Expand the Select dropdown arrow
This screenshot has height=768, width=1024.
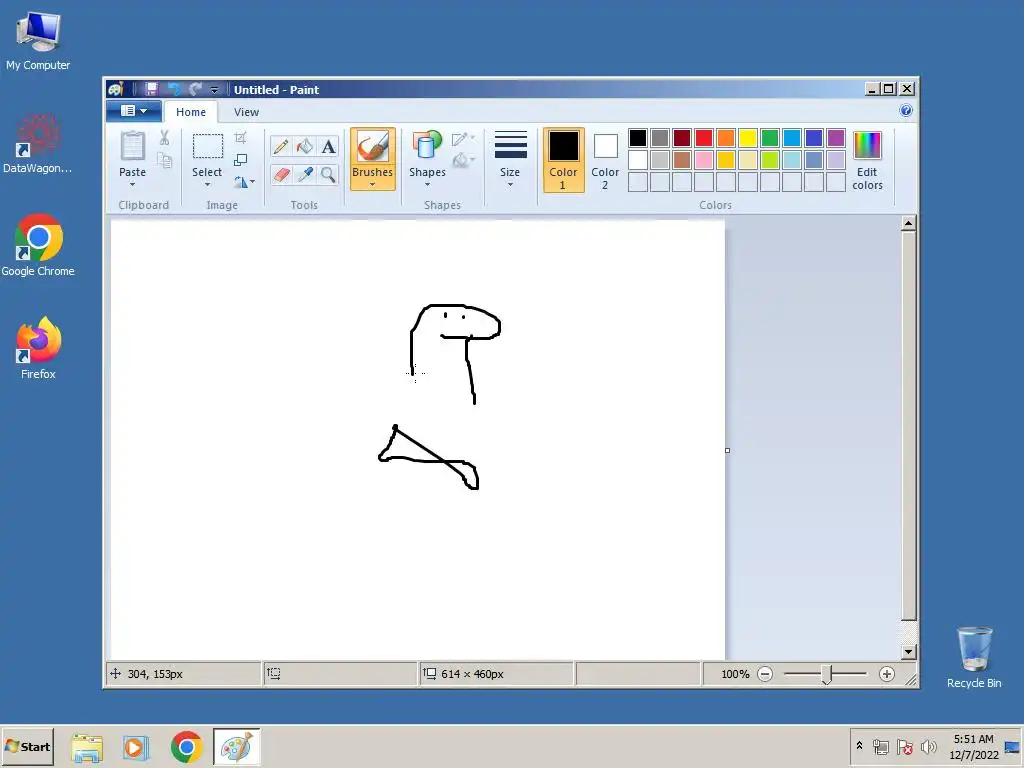[207, 185]
